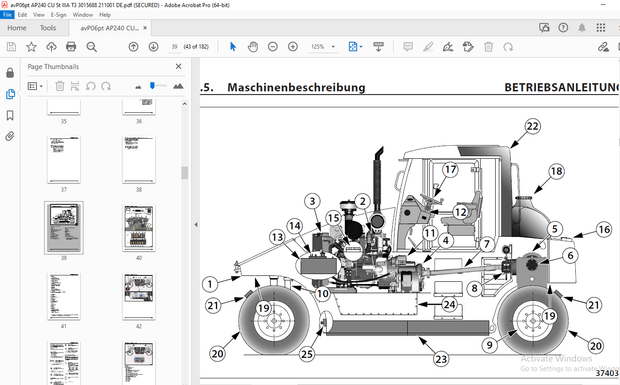
Task: Rotate pages counterclockwise in thumbnails panel
Action: pos(91,86)
